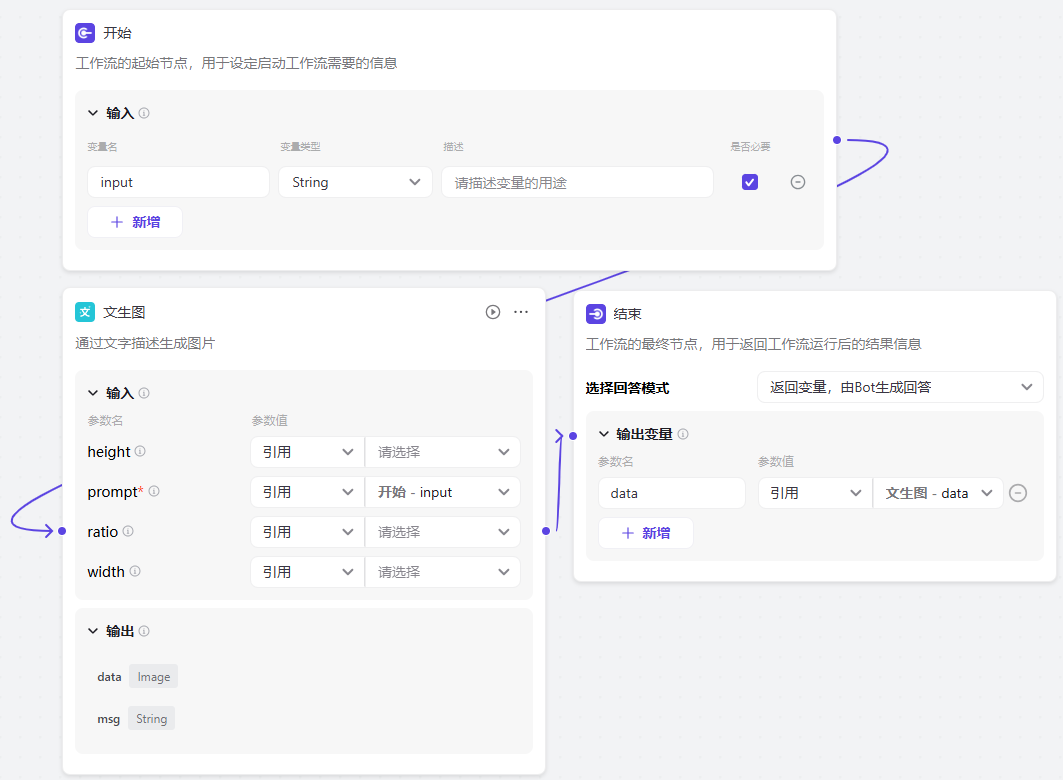Remove the data output variable with minus icon
The height and width of the screenshot is (780, 1063).
click(x=1018, y=492)
